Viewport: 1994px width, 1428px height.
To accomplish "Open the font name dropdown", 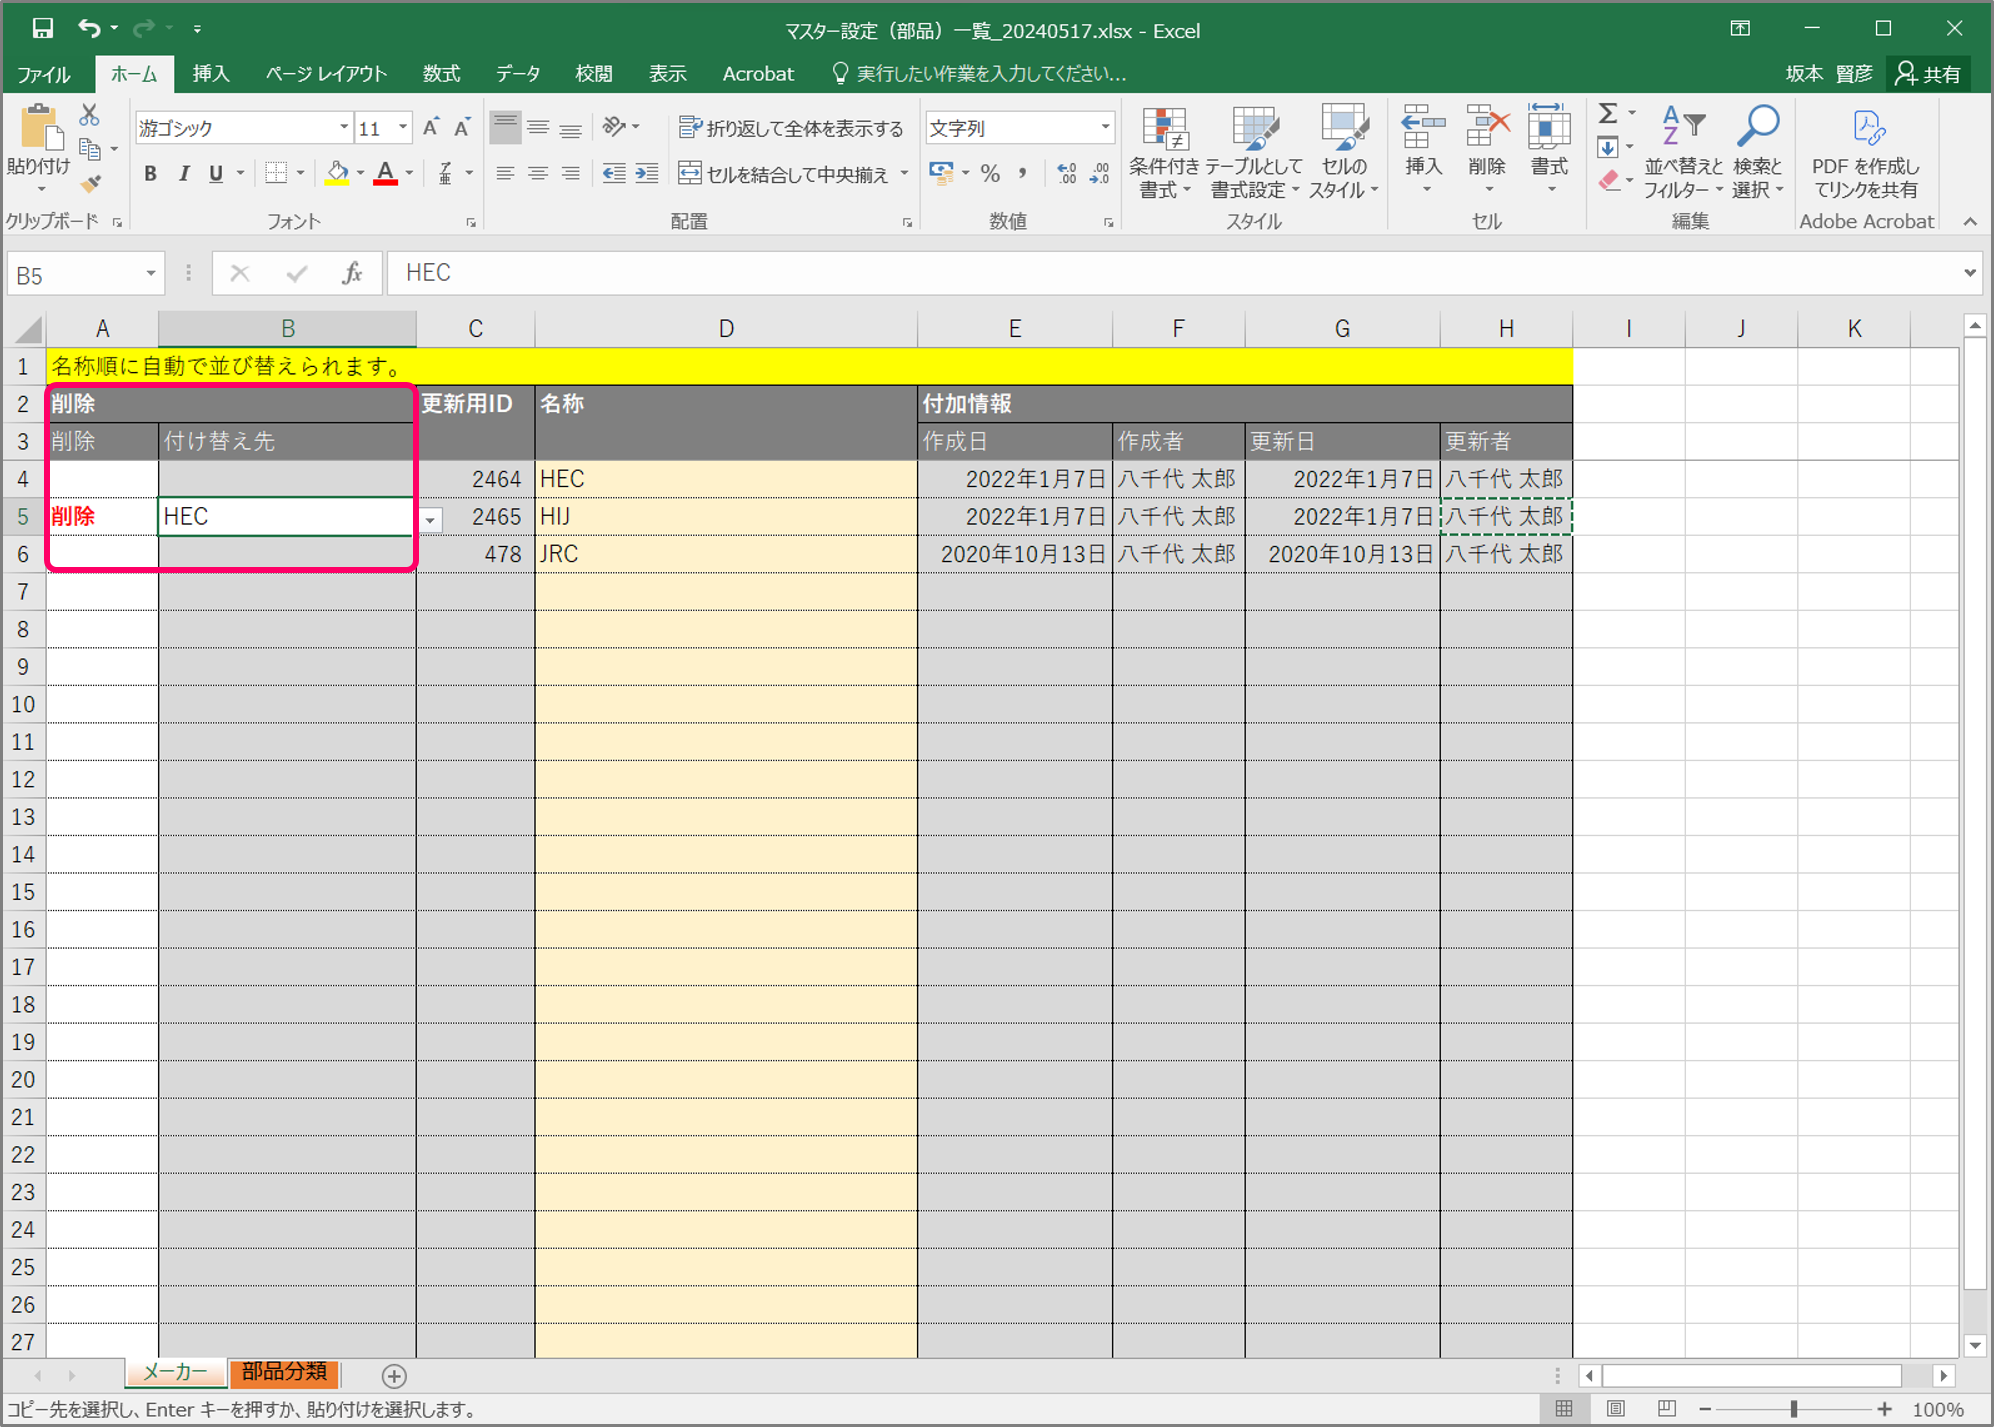I will click(343, 128).
